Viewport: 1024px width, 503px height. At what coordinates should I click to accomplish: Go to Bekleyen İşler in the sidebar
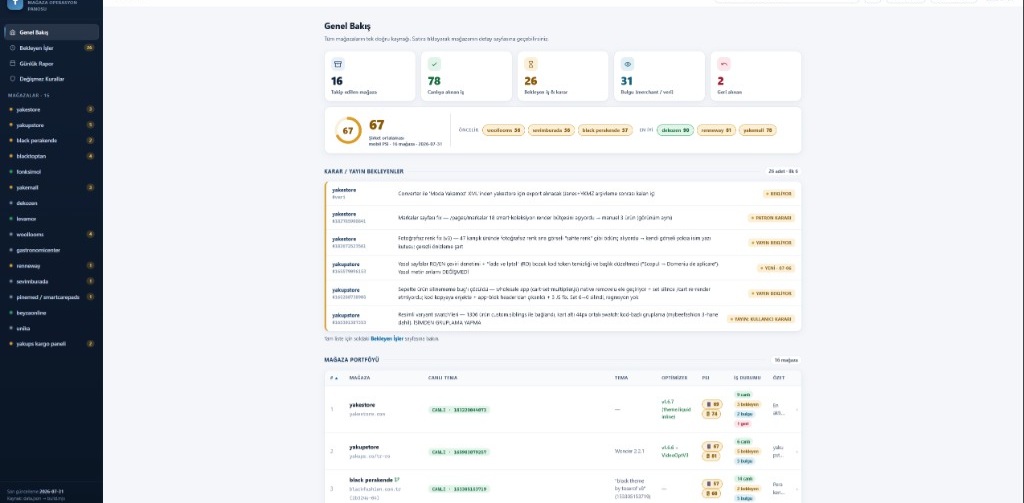tap(52, 48)
